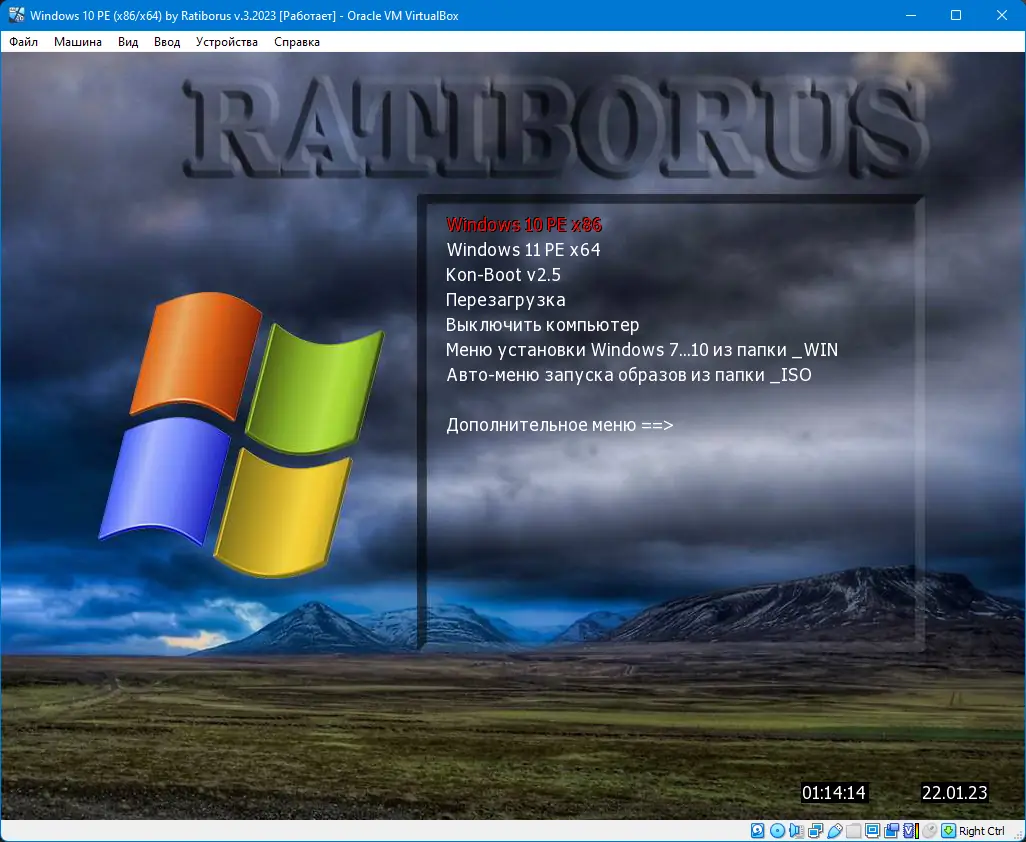Open the Машина menu
Image resolution: width=1026 pixels, height=842 pixels.
(x=78, y=42)
